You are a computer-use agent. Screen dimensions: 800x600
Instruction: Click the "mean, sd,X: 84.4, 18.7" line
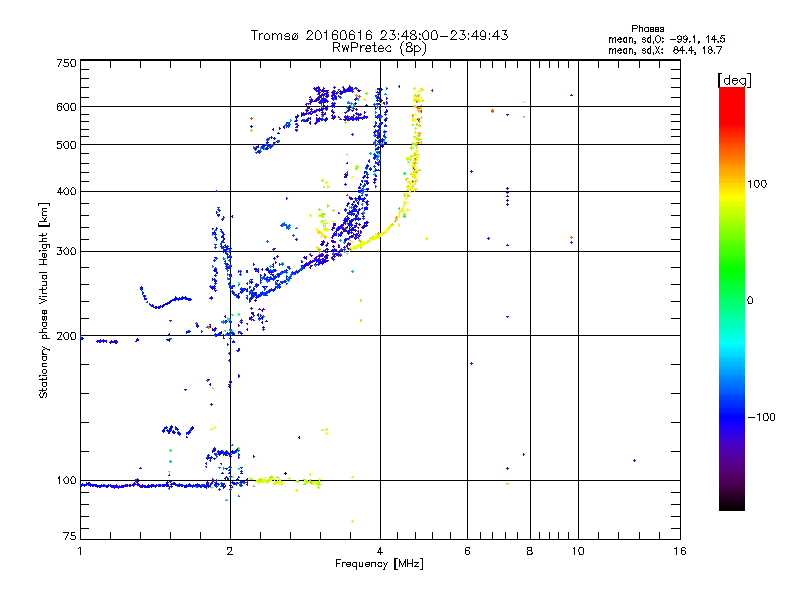click(665, 50)
